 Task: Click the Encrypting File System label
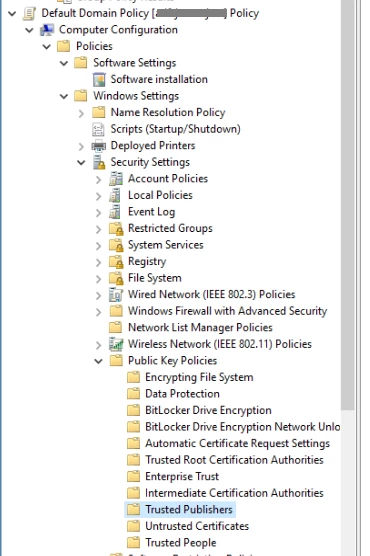point(199,377)
